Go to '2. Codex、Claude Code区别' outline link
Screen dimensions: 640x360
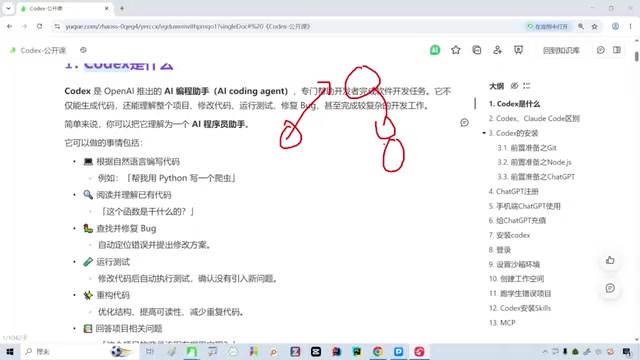click(x=534, y=118)
